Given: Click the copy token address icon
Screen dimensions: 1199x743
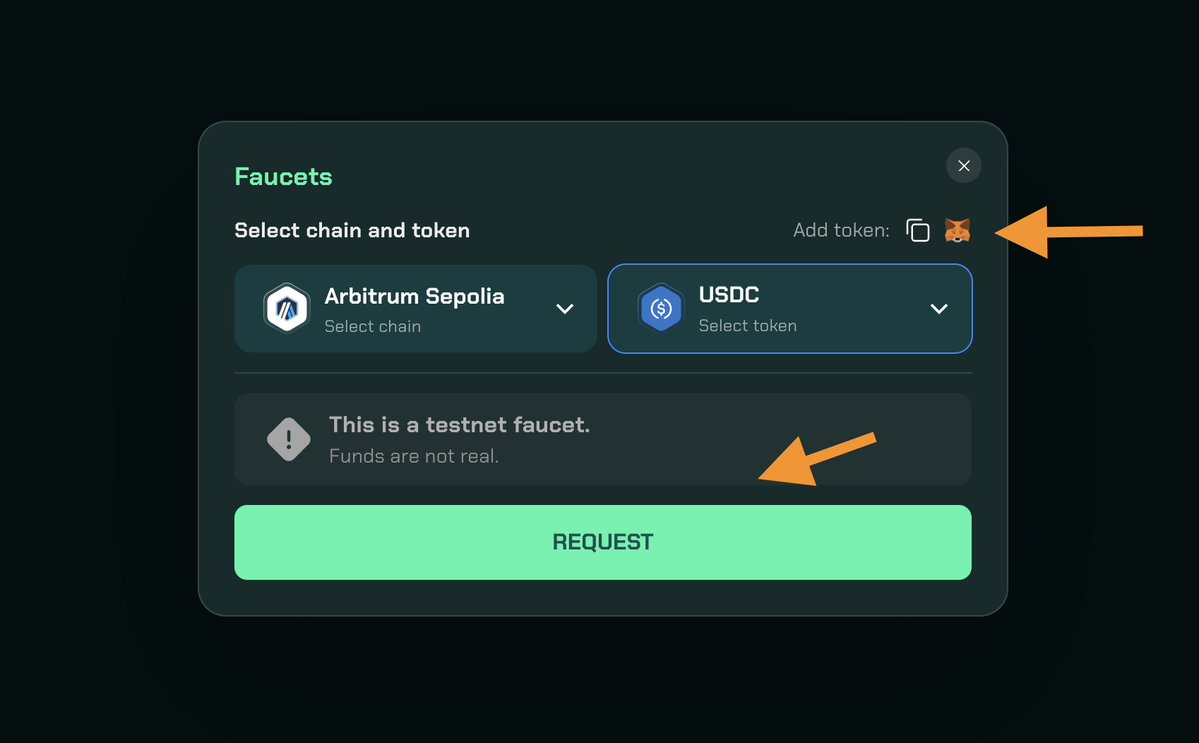Looking at the screenshot, I should (x=918, y=231).
